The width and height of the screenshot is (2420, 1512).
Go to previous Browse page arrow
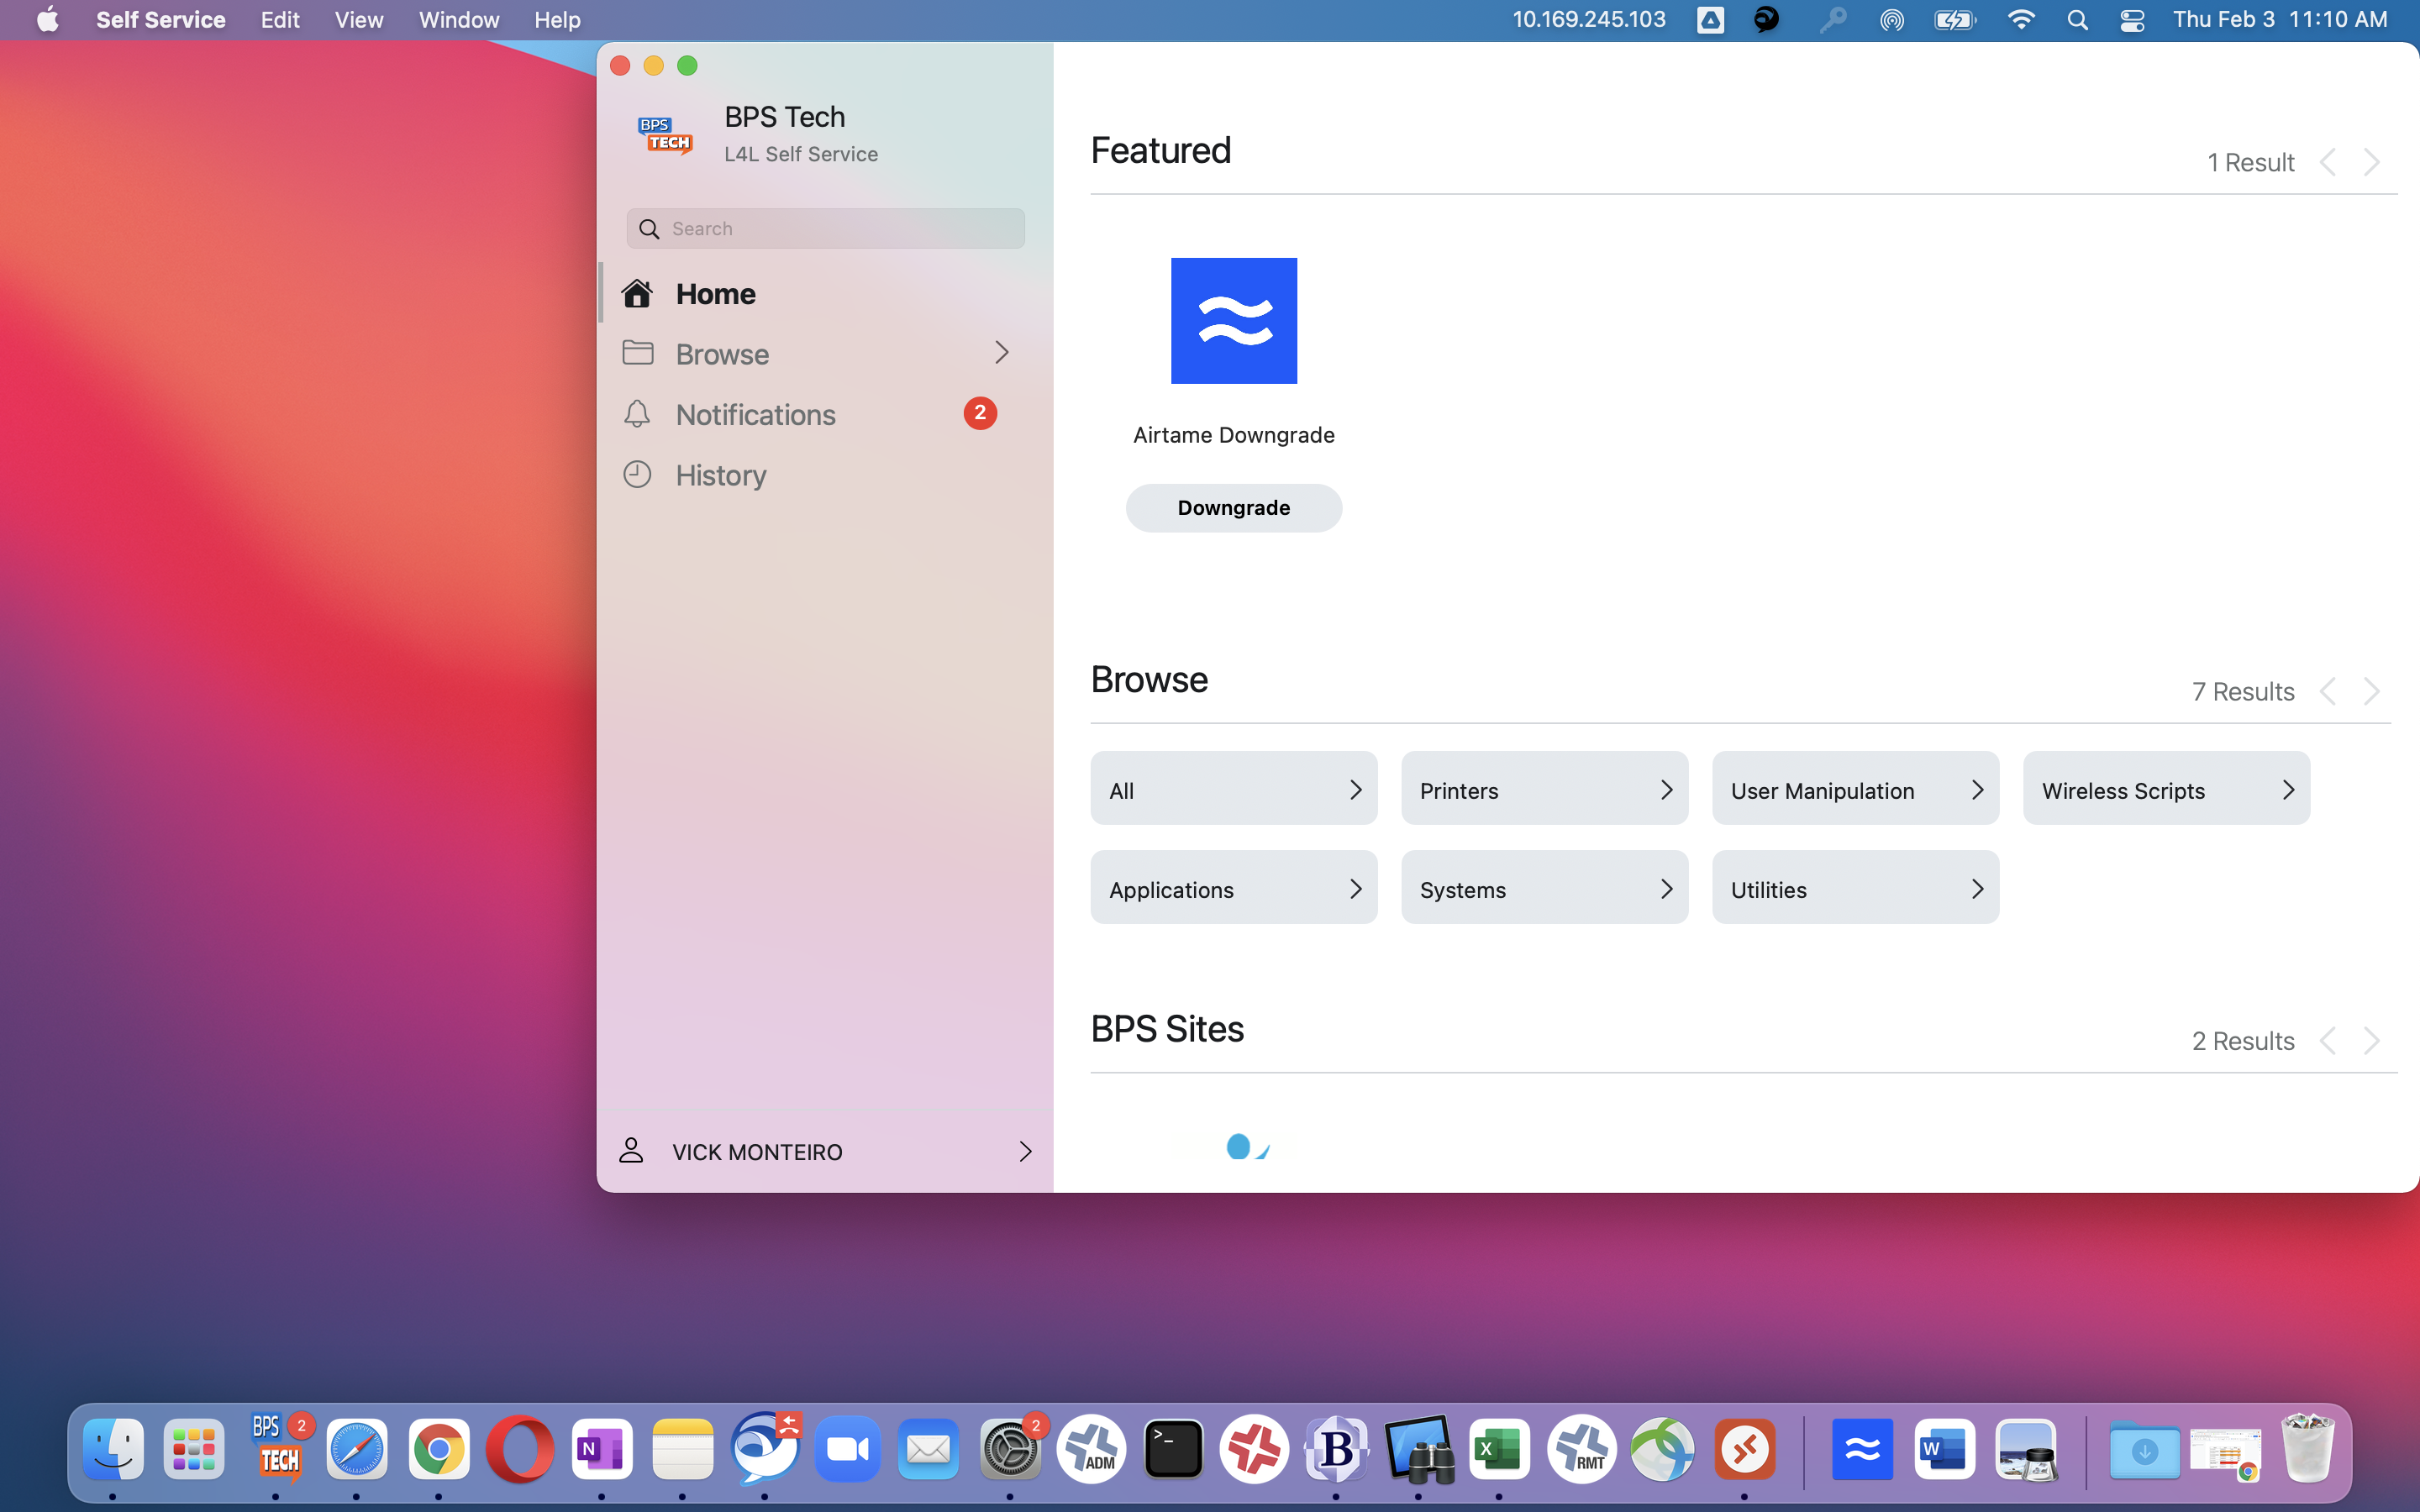pos(2328,691)
